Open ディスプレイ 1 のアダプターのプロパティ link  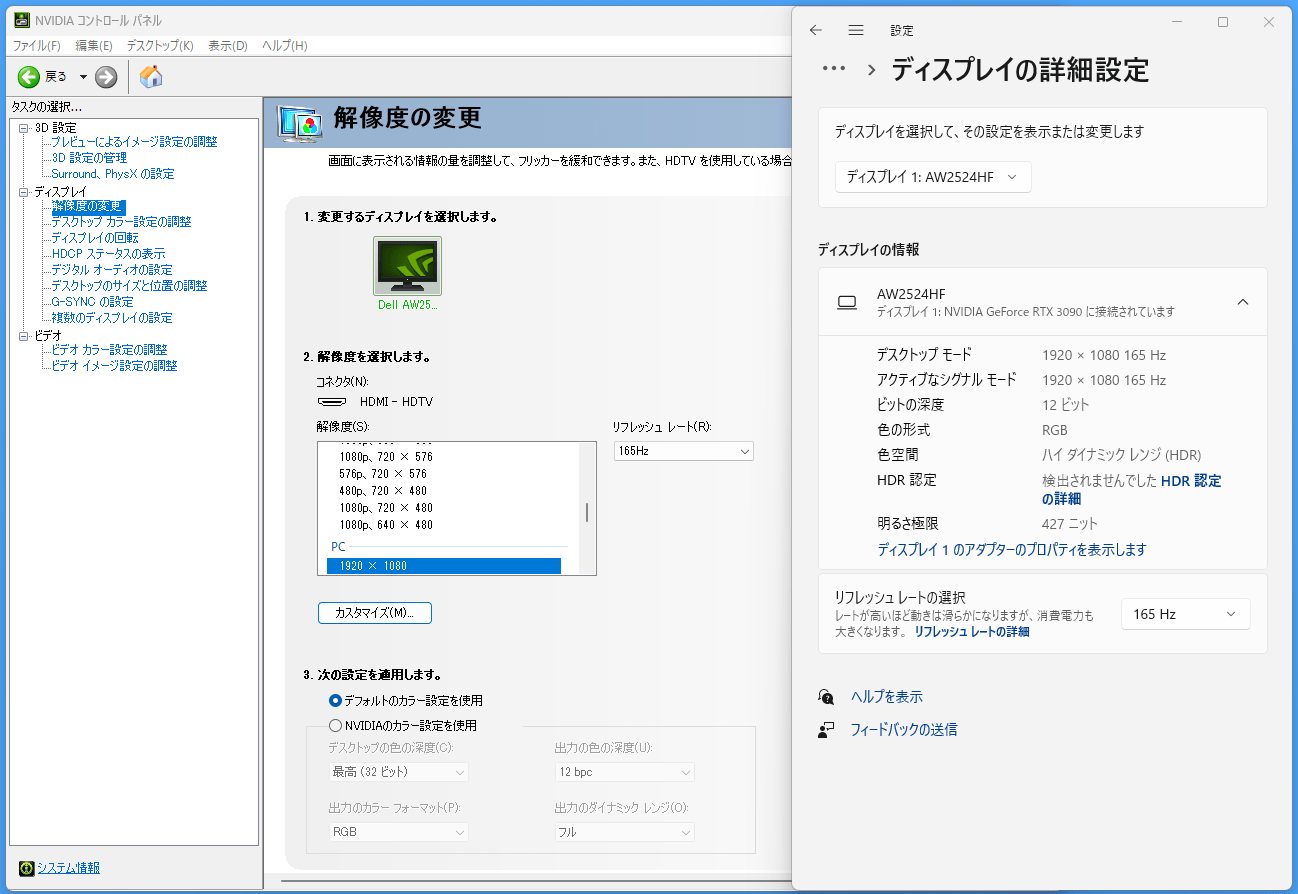coord(1012,550)
